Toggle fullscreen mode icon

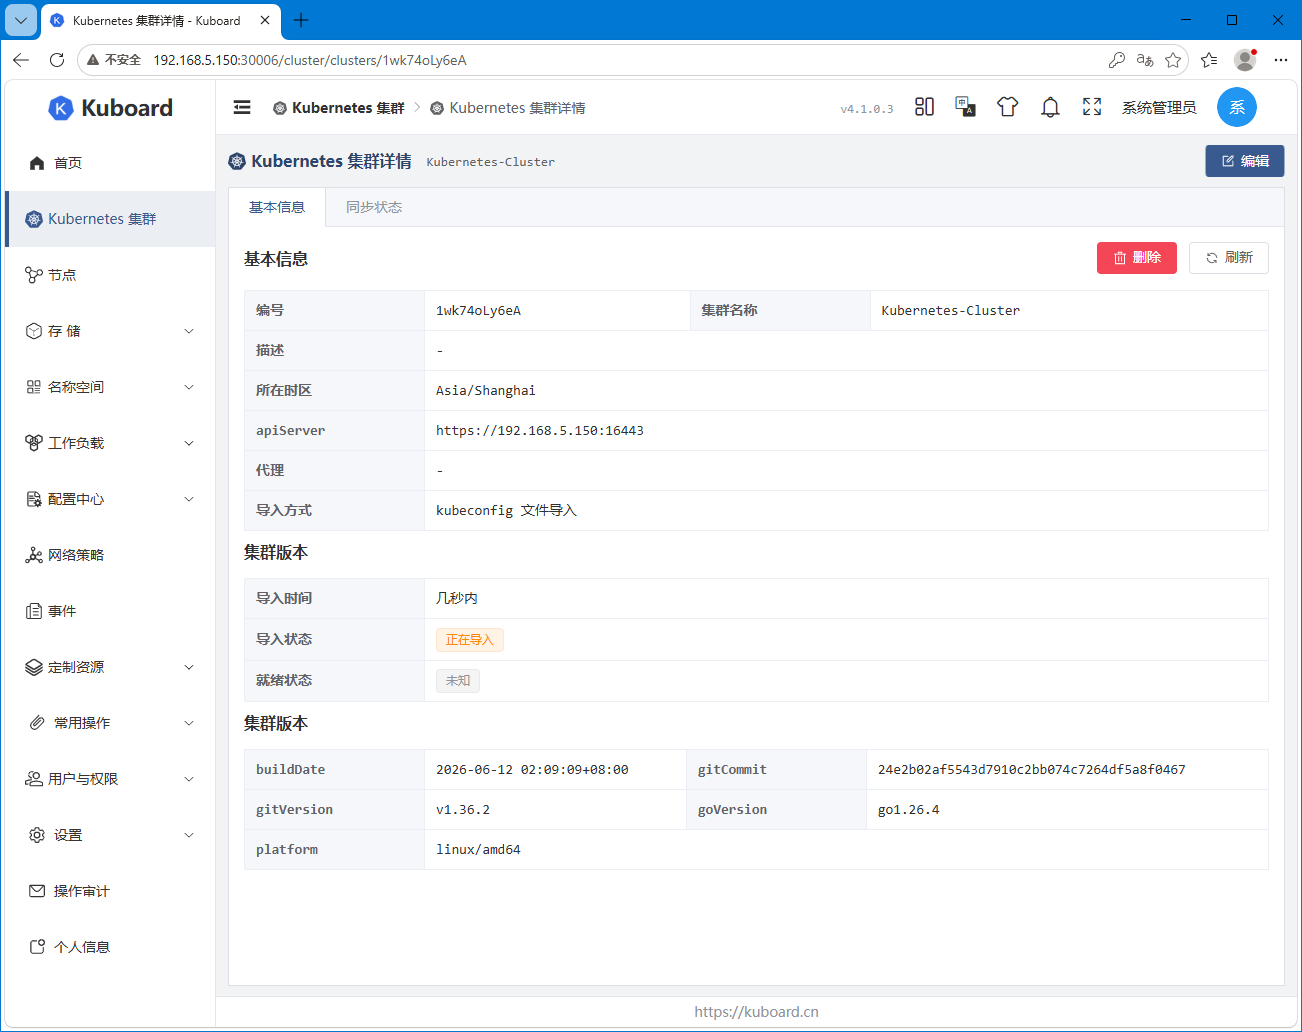pyautogui.click(x=1092, y=107)
